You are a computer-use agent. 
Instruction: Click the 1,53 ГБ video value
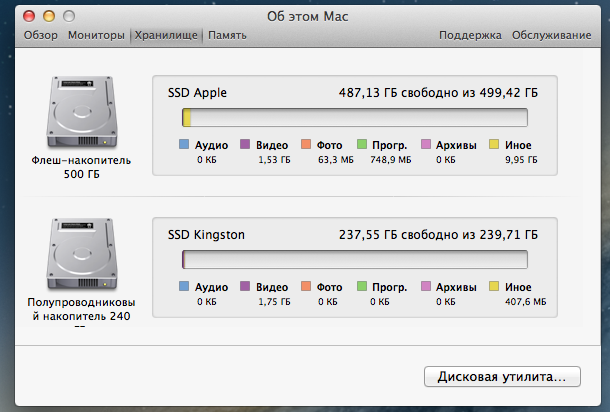274,160
